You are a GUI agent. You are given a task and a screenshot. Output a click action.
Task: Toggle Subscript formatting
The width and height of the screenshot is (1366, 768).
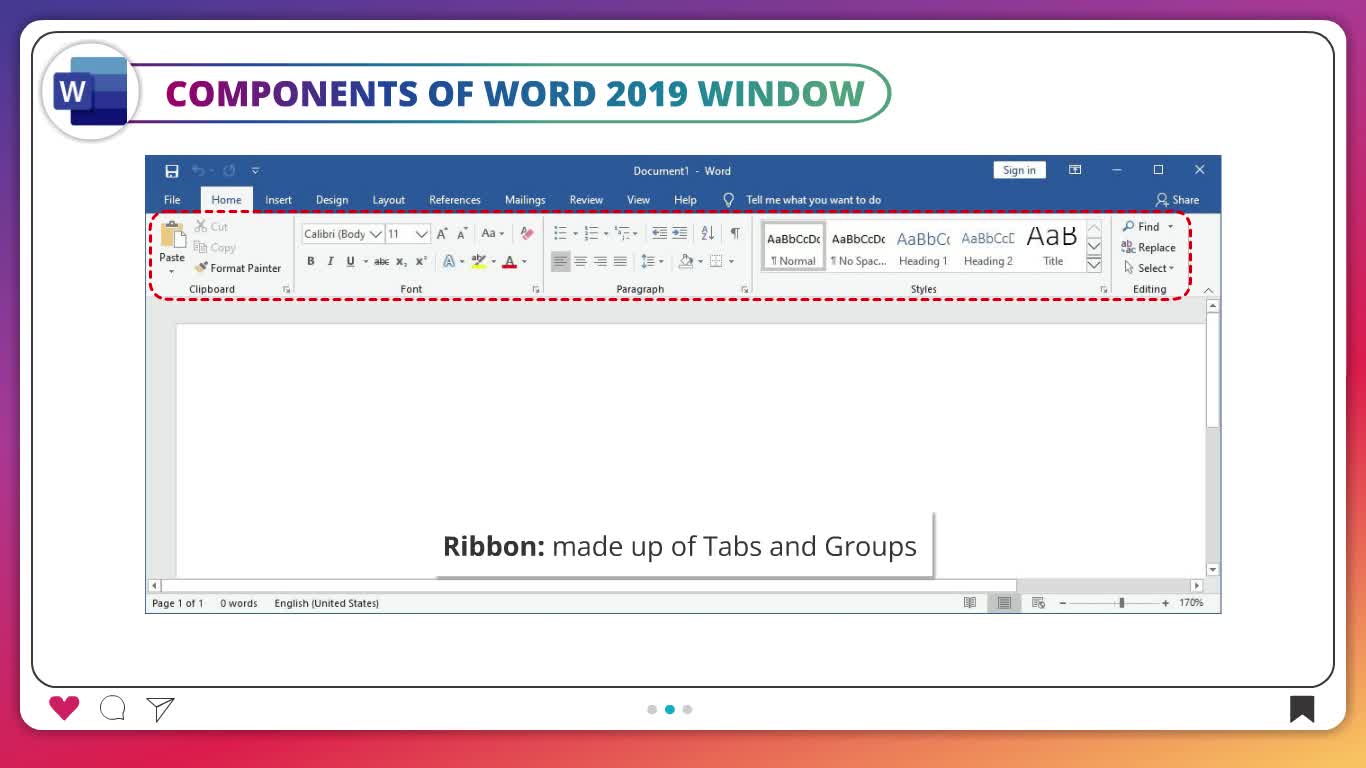tap(401, 262)
